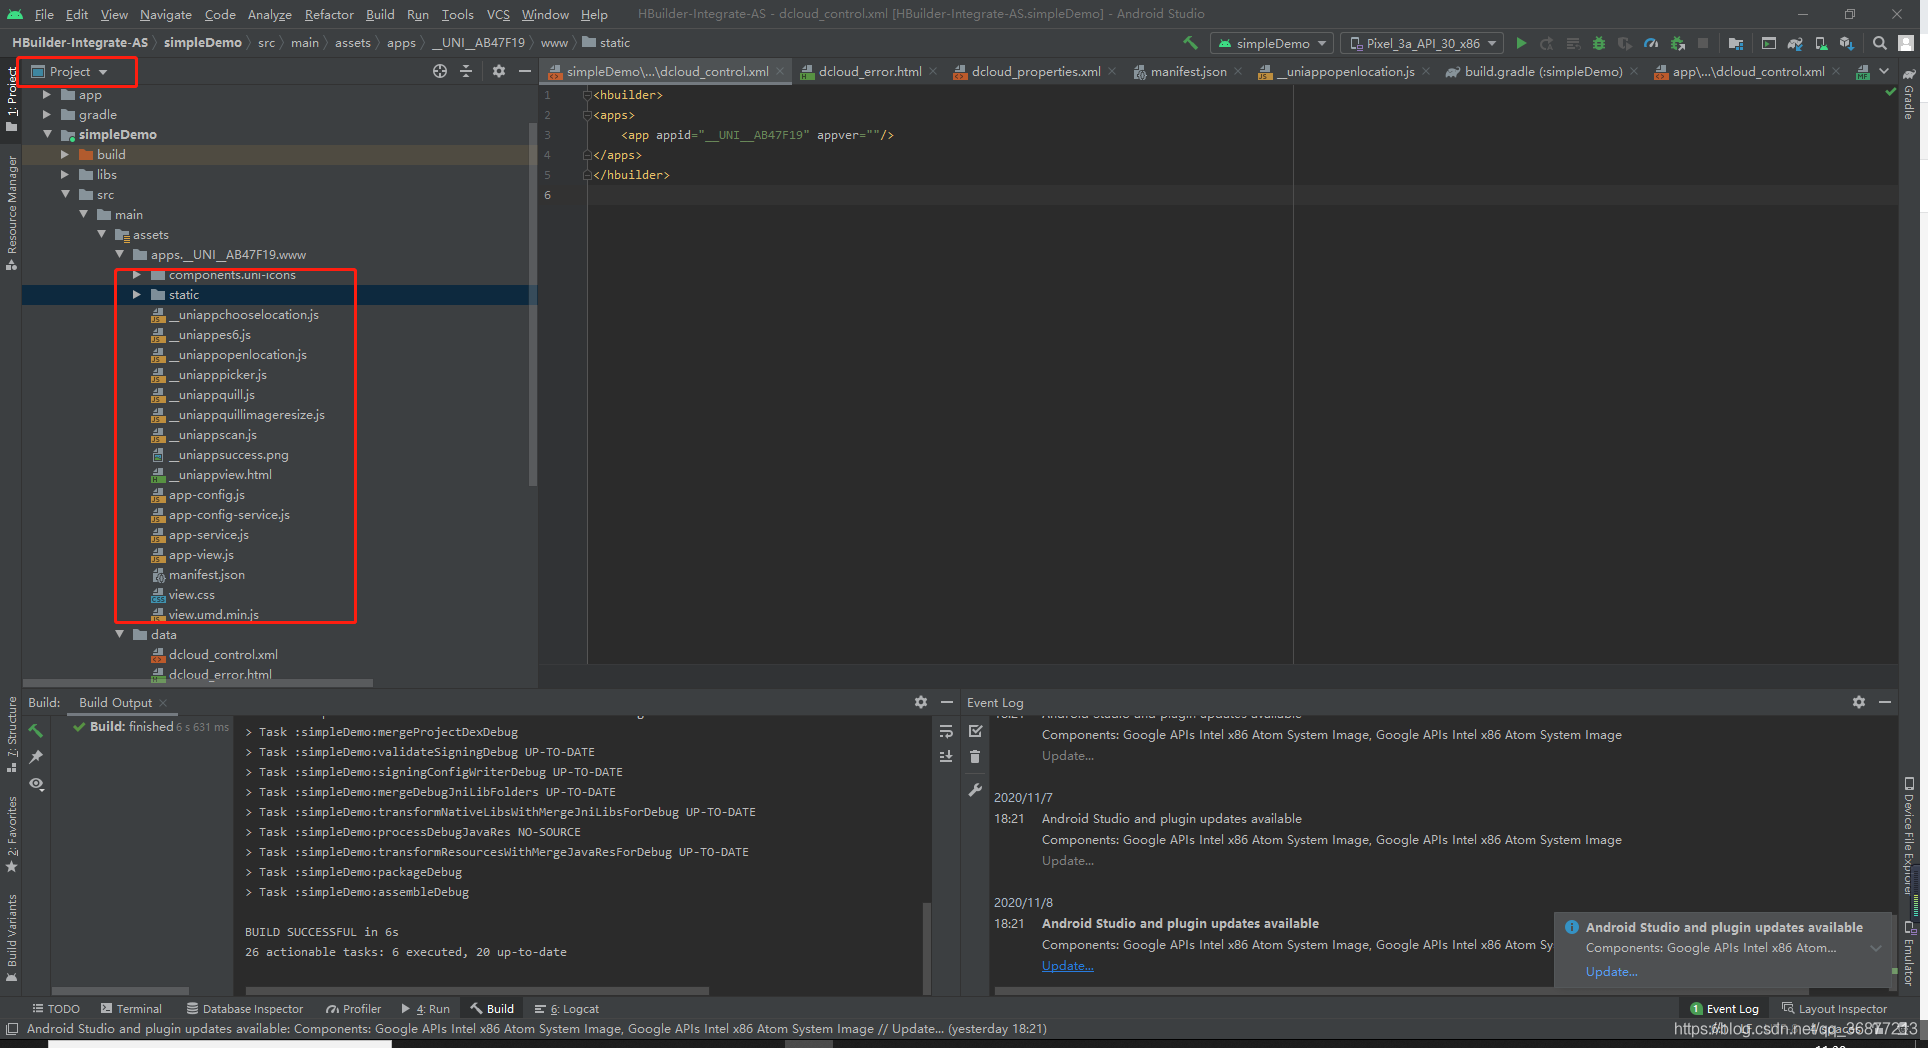Mark all Event Log notifications as read

(975, 731)
